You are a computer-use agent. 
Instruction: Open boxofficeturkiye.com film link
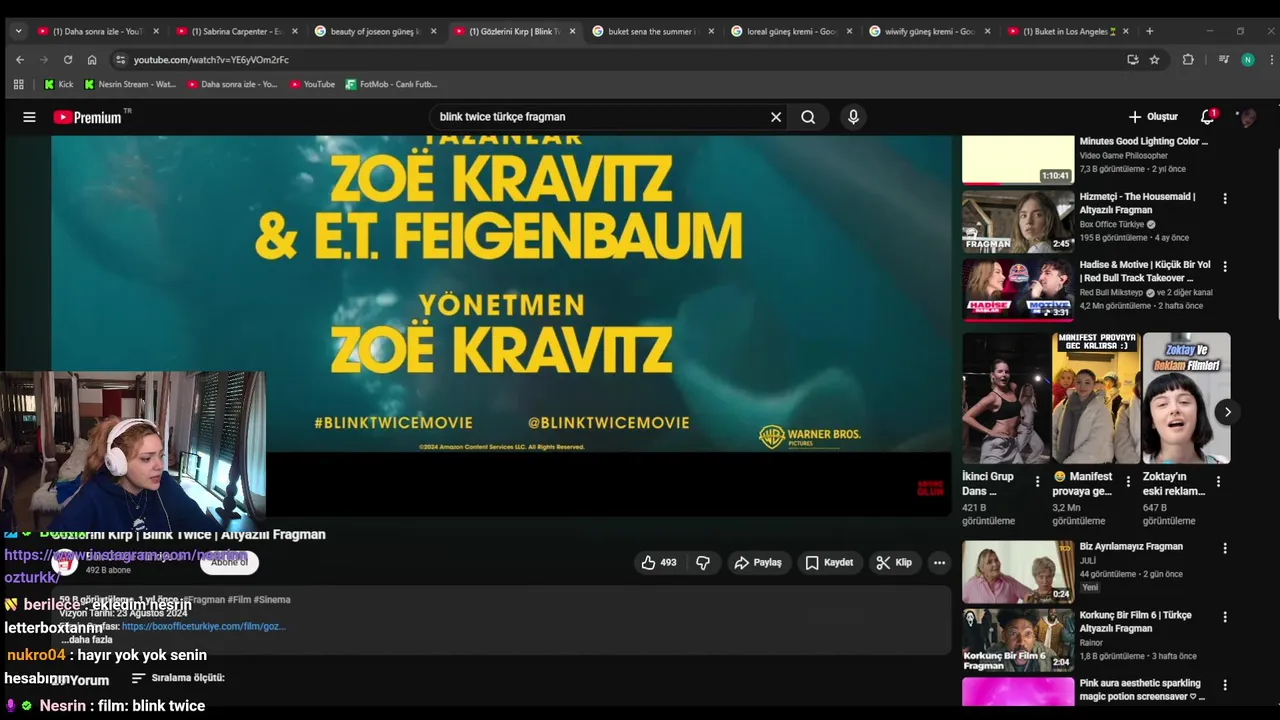coord(204,626)
